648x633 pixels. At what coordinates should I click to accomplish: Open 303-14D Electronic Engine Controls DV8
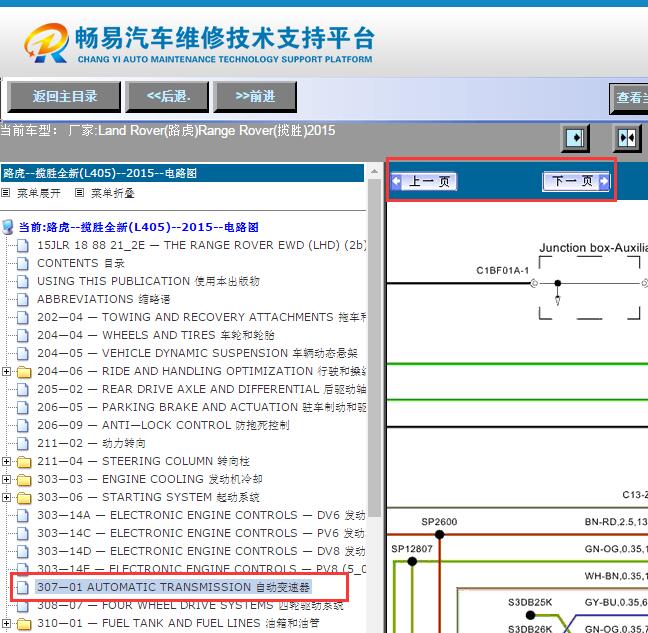[x=202, y=551]
